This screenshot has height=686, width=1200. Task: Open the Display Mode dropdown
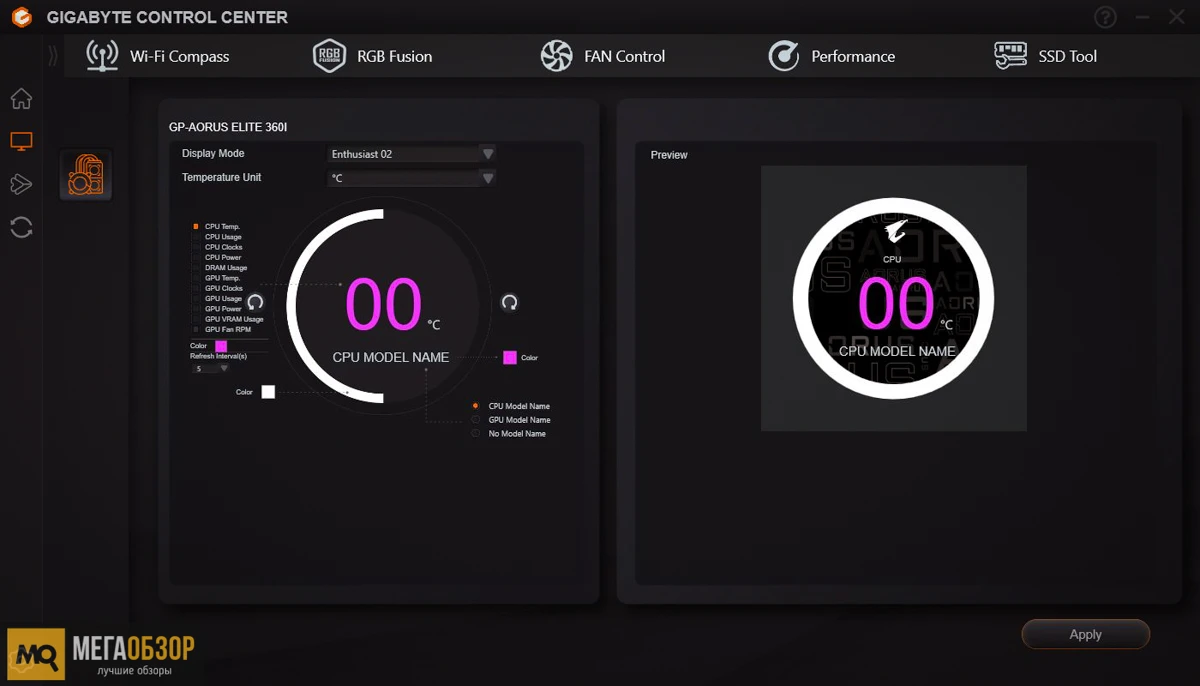pyautogui.click(x=412, y=154)
